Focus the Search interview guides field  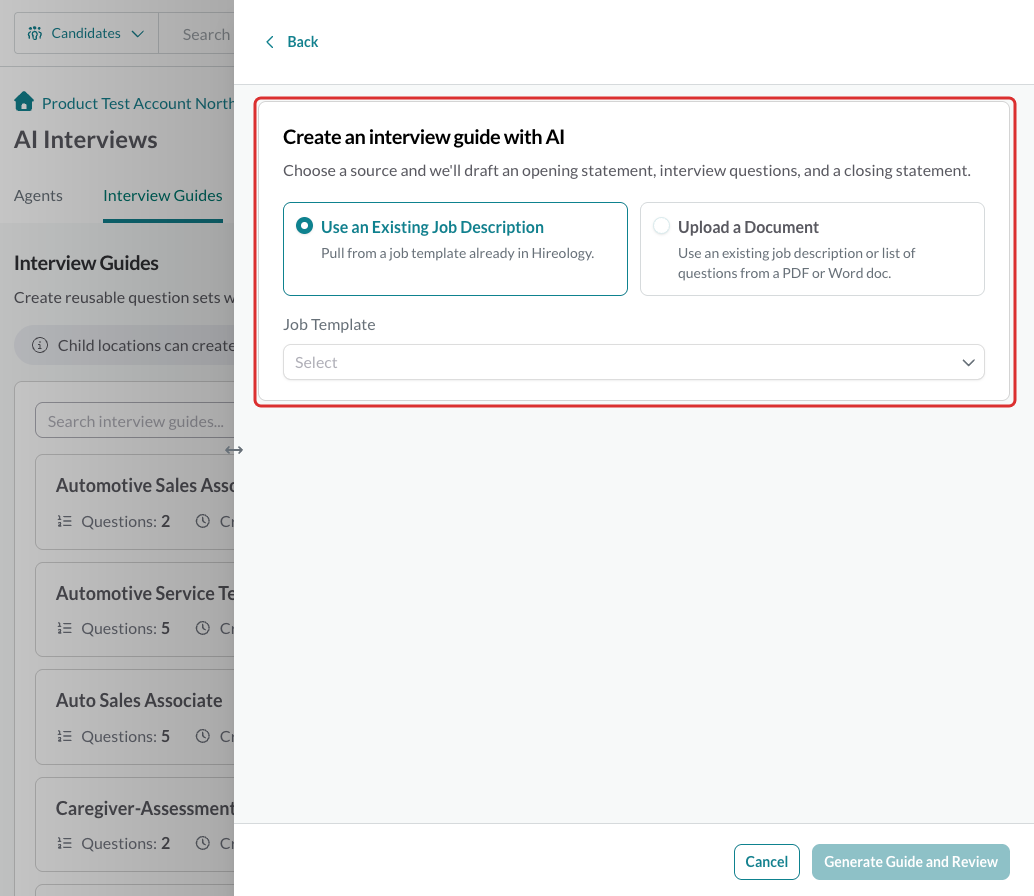pos(135,421)
